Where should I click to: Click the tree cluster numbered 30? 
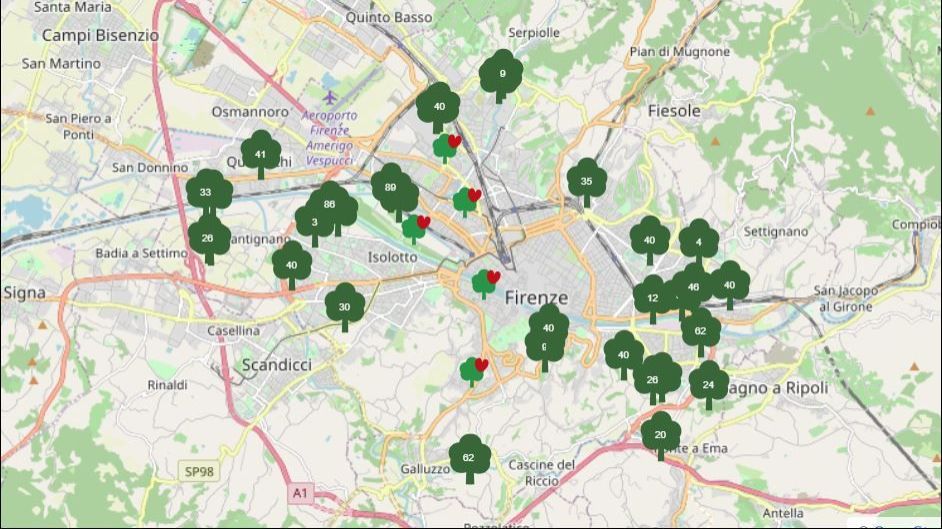pos(345,307)
